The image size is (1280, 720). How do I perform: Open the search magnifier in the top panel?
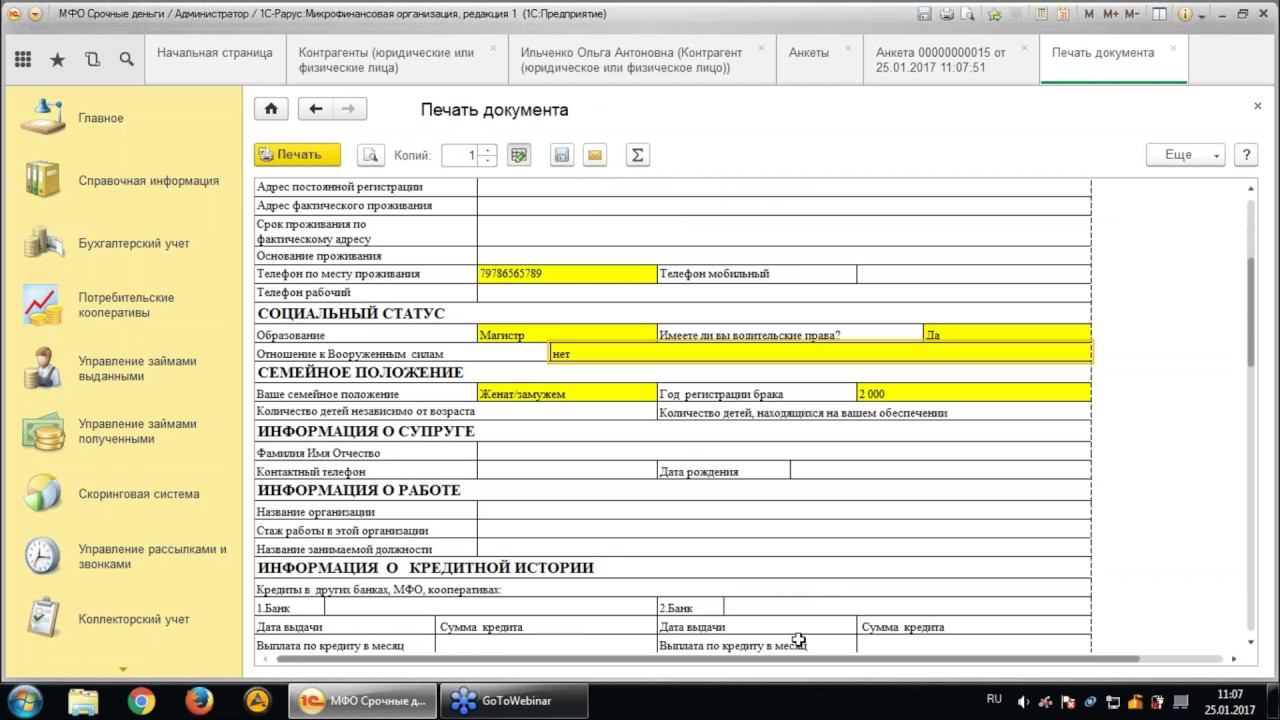(x=127, y=60)
